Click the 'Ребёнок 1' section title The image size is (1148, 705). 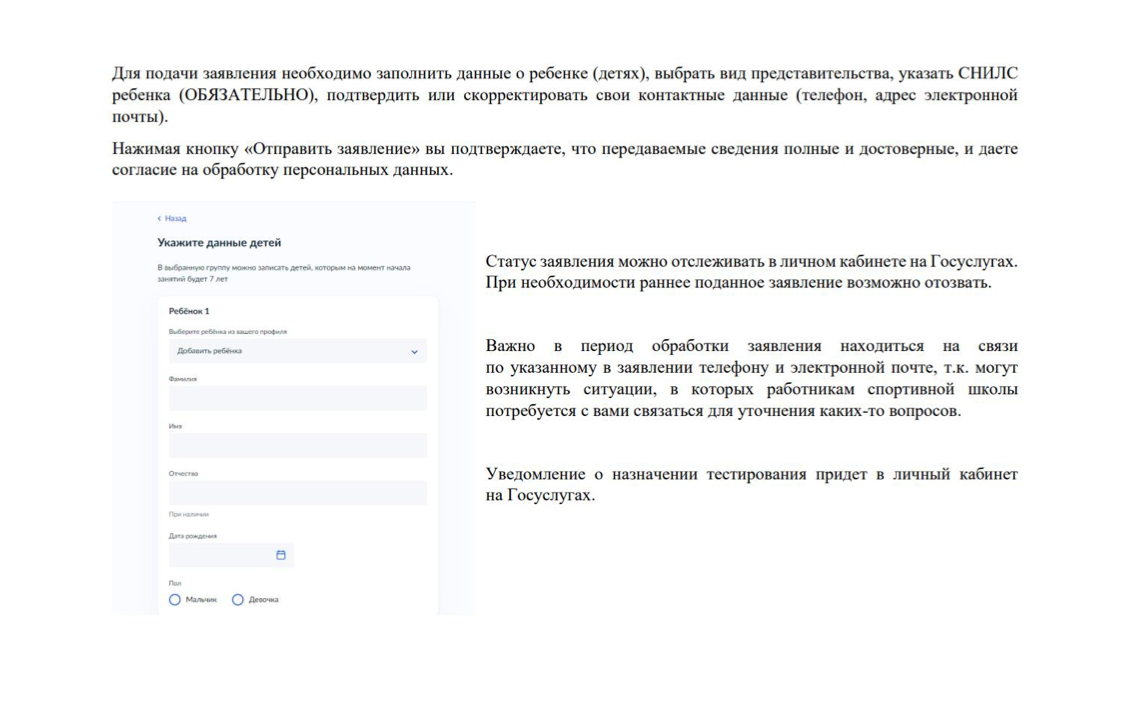189,311
